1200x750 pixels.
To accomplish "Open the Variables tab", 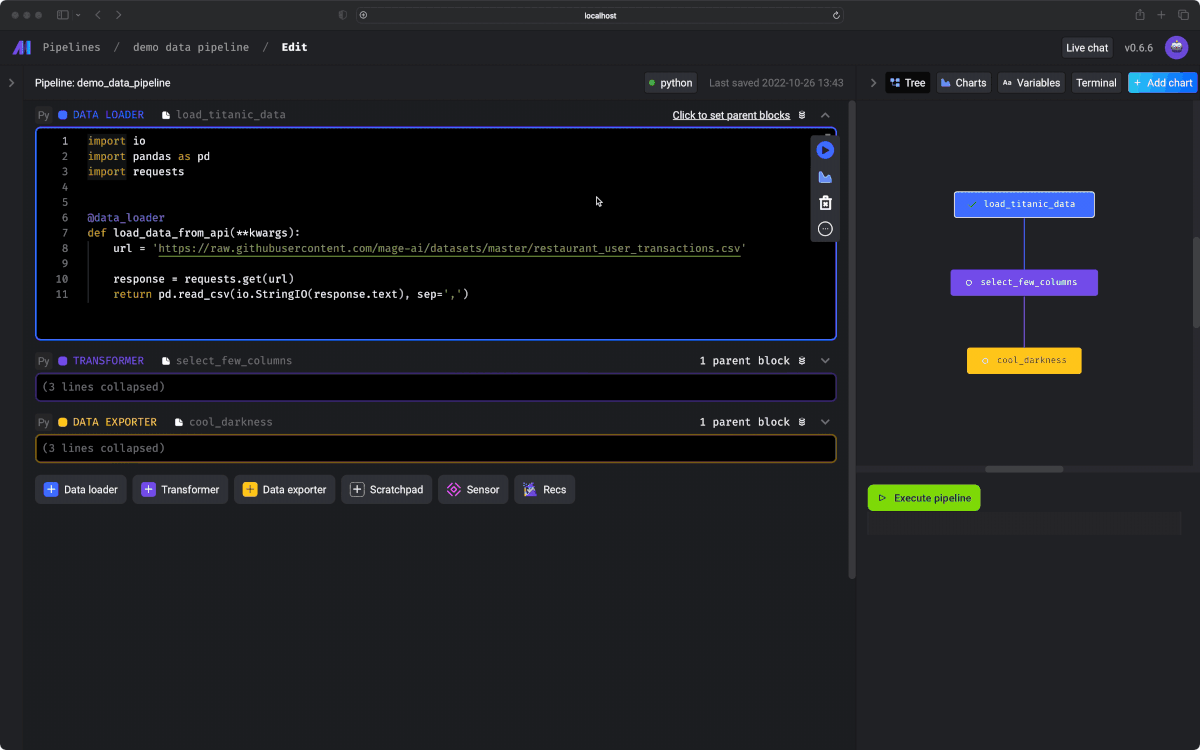I will [x=1030, y=83].
